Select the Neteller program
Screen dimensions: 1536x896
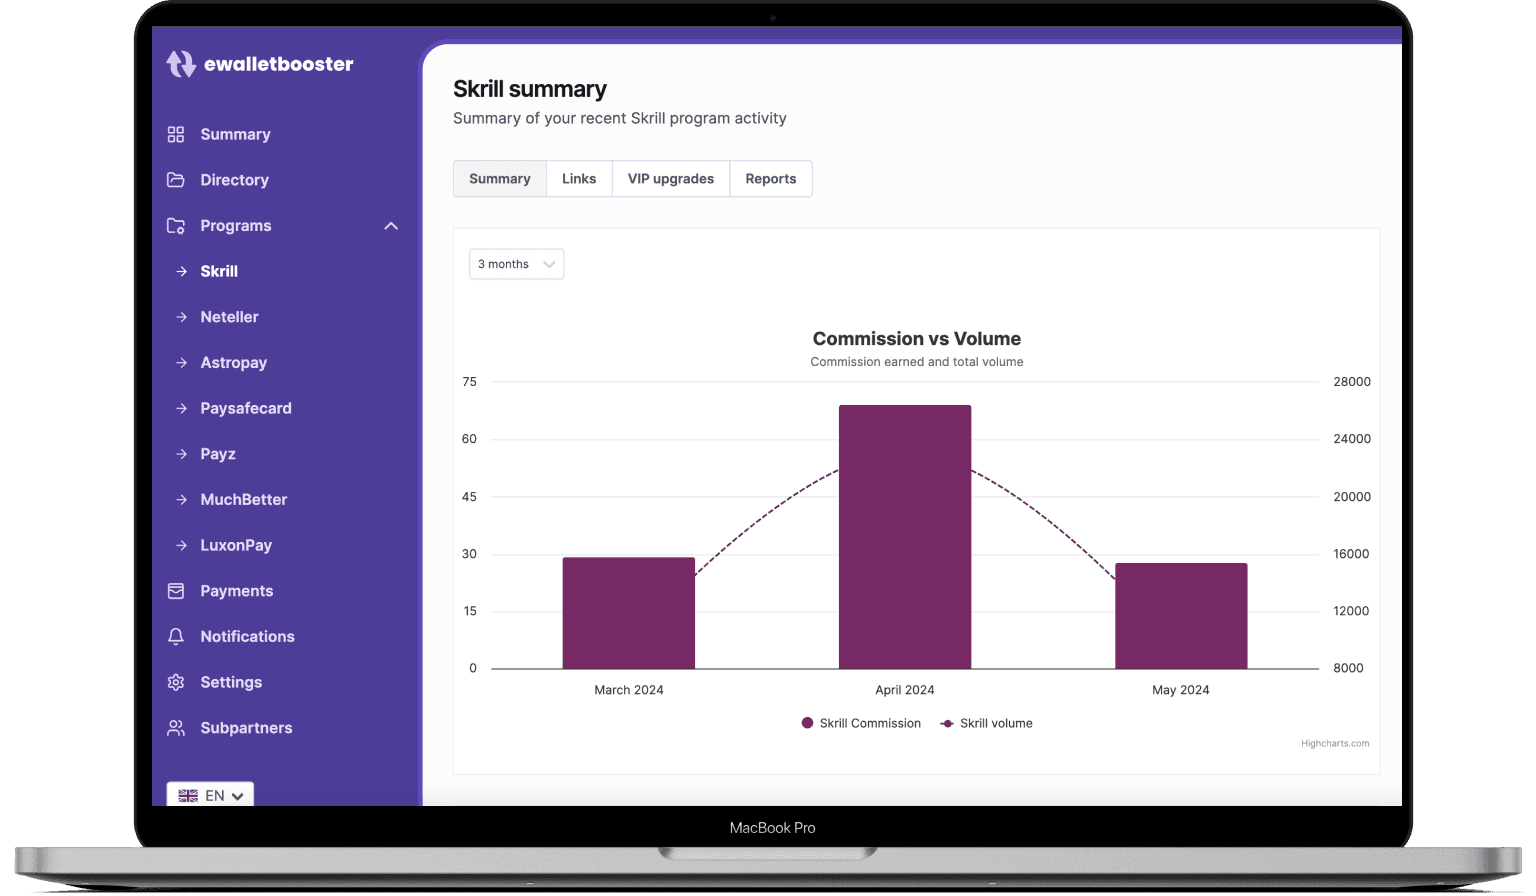[229, 317]
